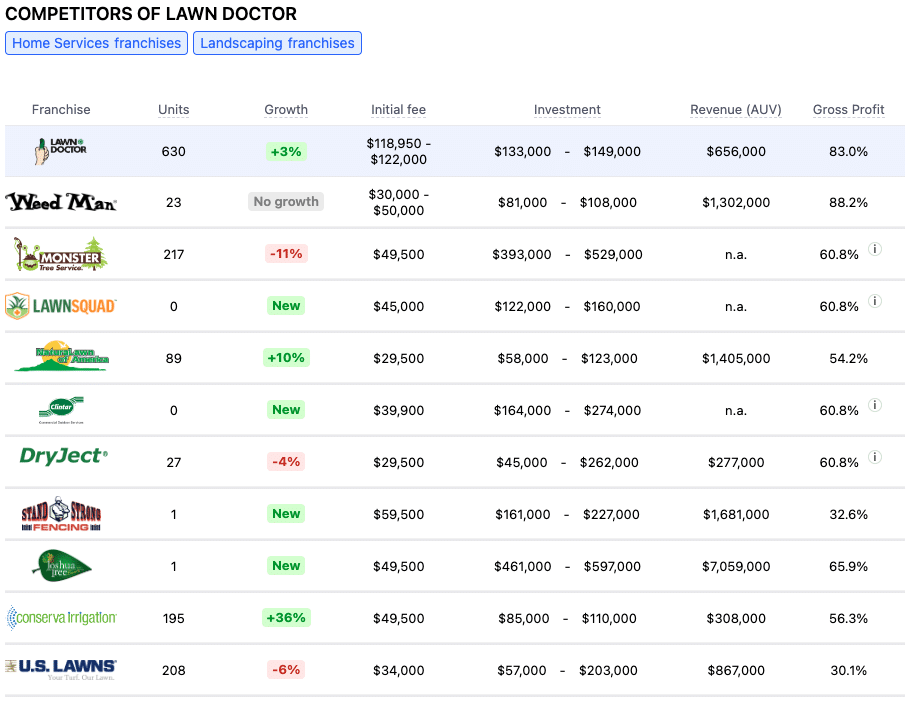Select the Competitors of Lawn Doctor heading
This screenshot has width=910, height=707.
pyautogui.click(x=151, y=13)
